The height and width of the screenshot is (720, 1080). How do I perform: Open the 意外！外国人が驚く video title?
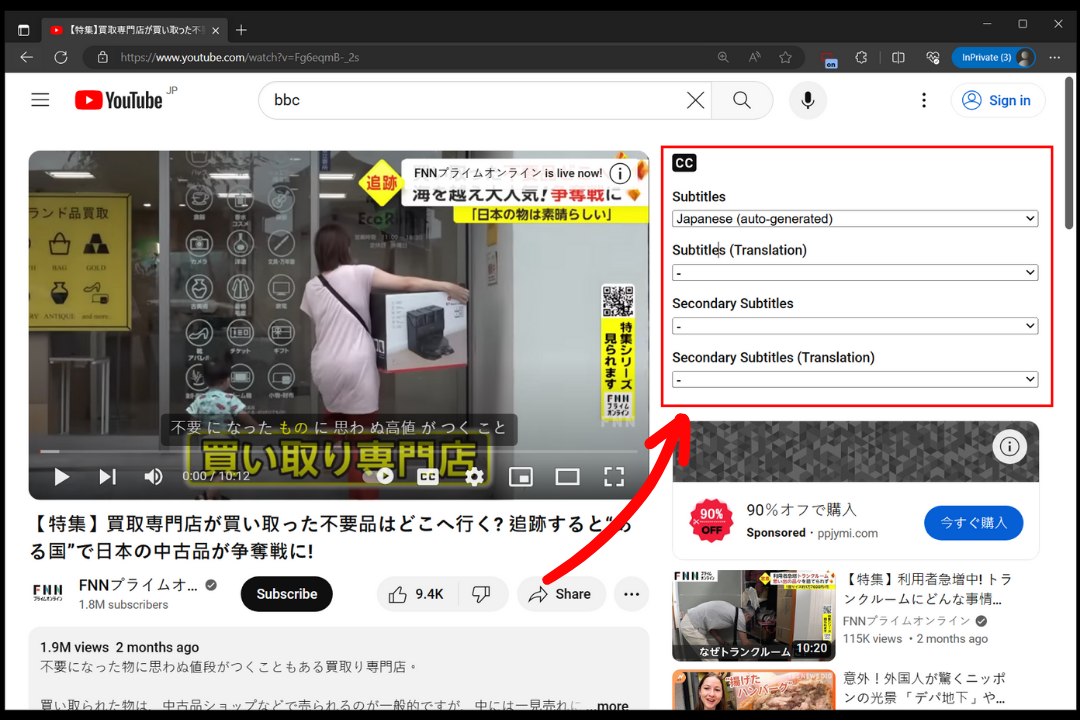click(924, 688)
